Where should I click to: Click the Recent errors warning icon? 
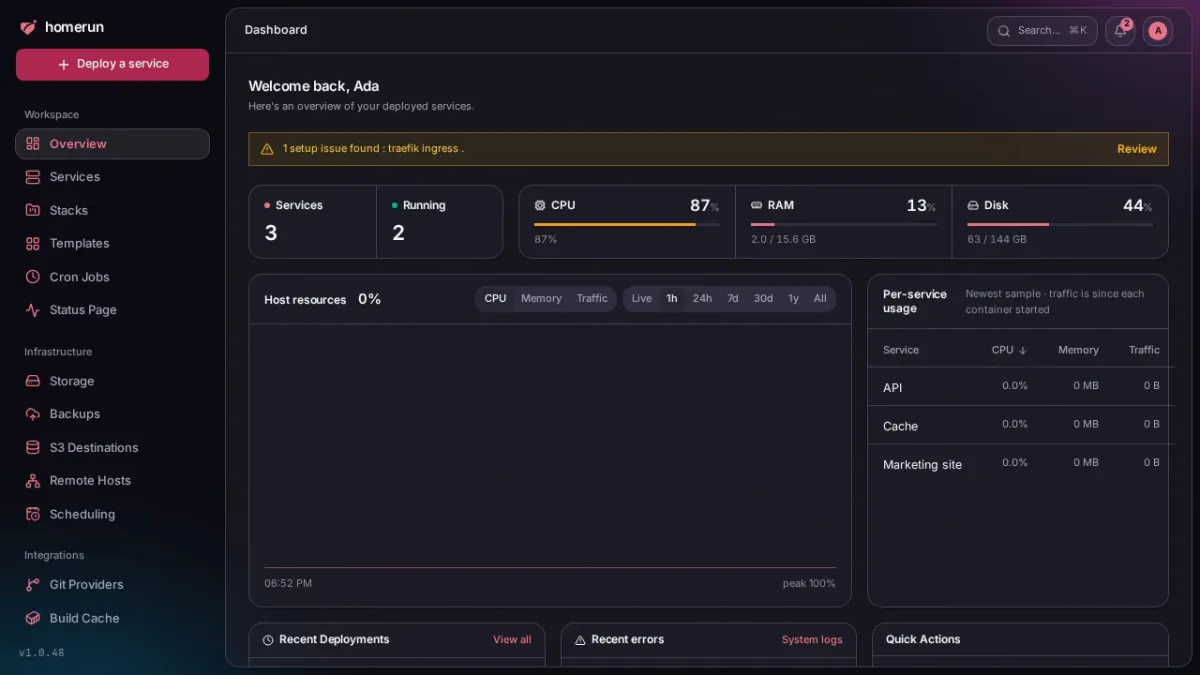580,640
